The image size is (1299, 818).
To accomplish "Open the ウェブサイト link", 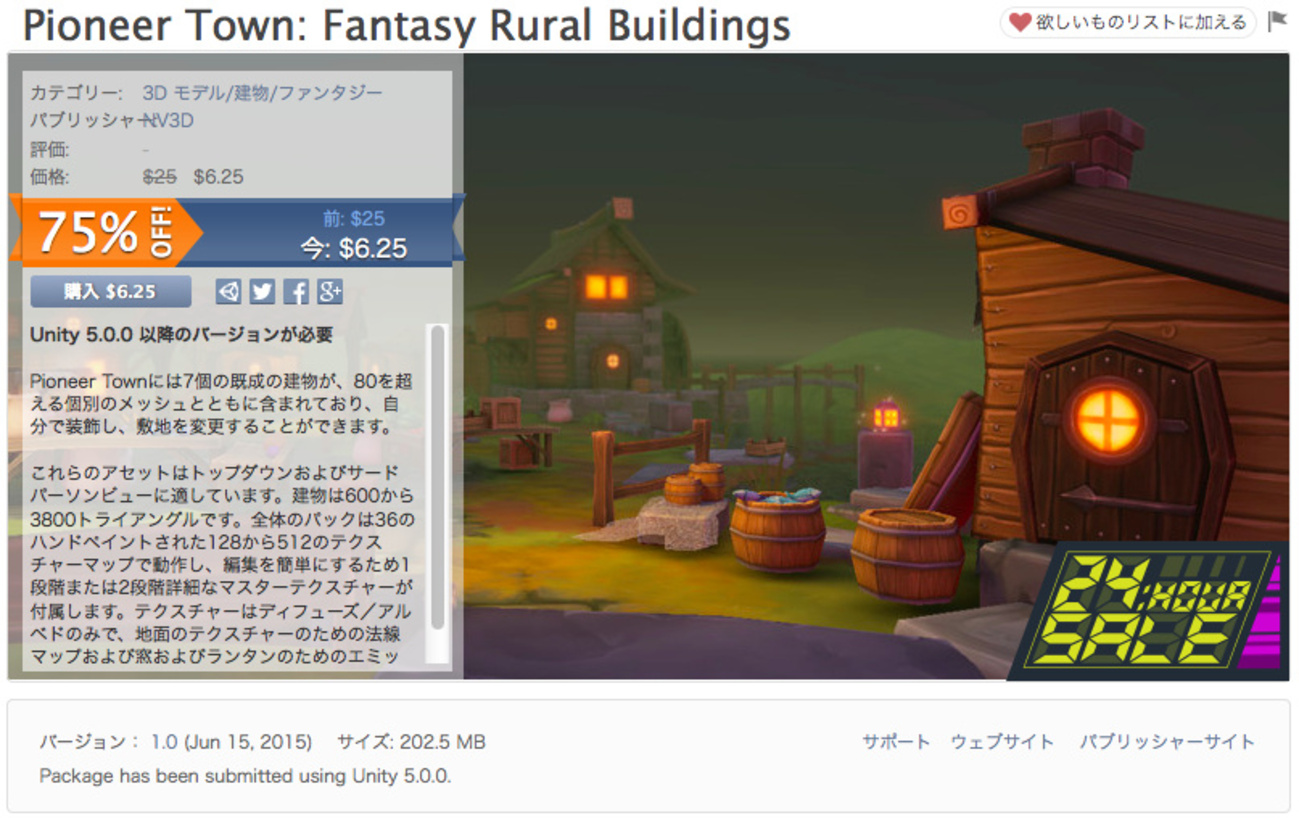I will (x=1002, y=741).
